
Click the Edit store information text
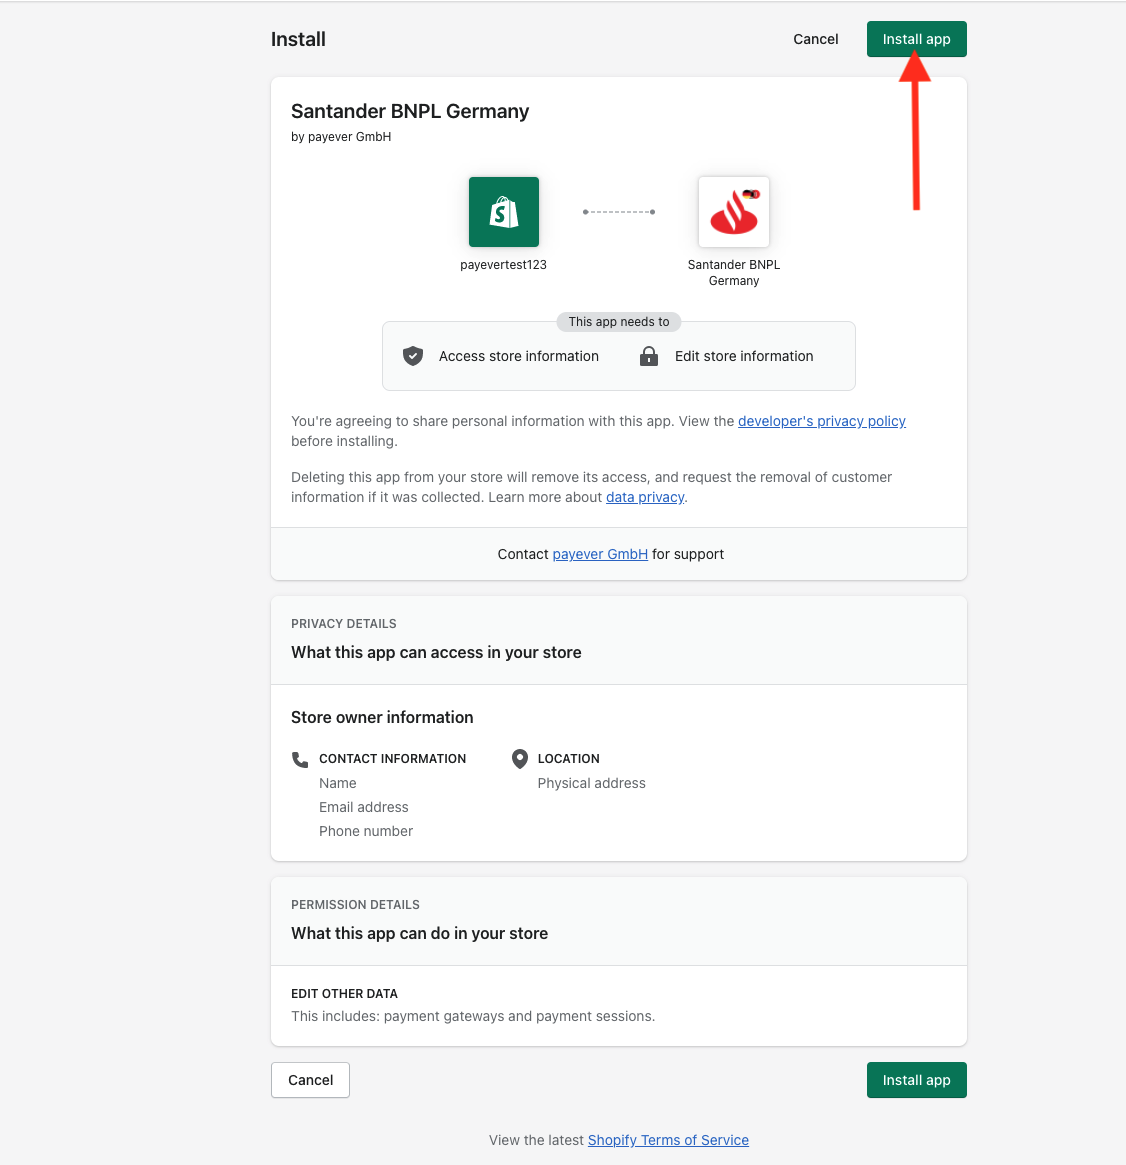coord(744,357)
